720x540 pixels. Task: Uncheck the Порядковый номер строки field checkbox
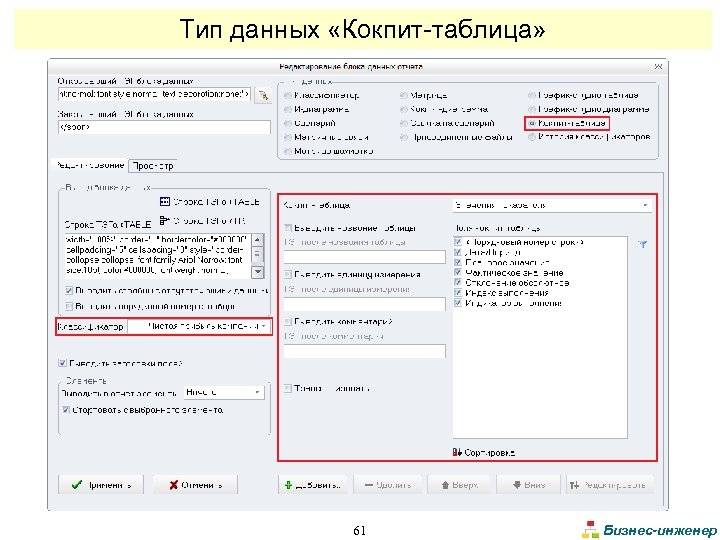pos(457,242)
